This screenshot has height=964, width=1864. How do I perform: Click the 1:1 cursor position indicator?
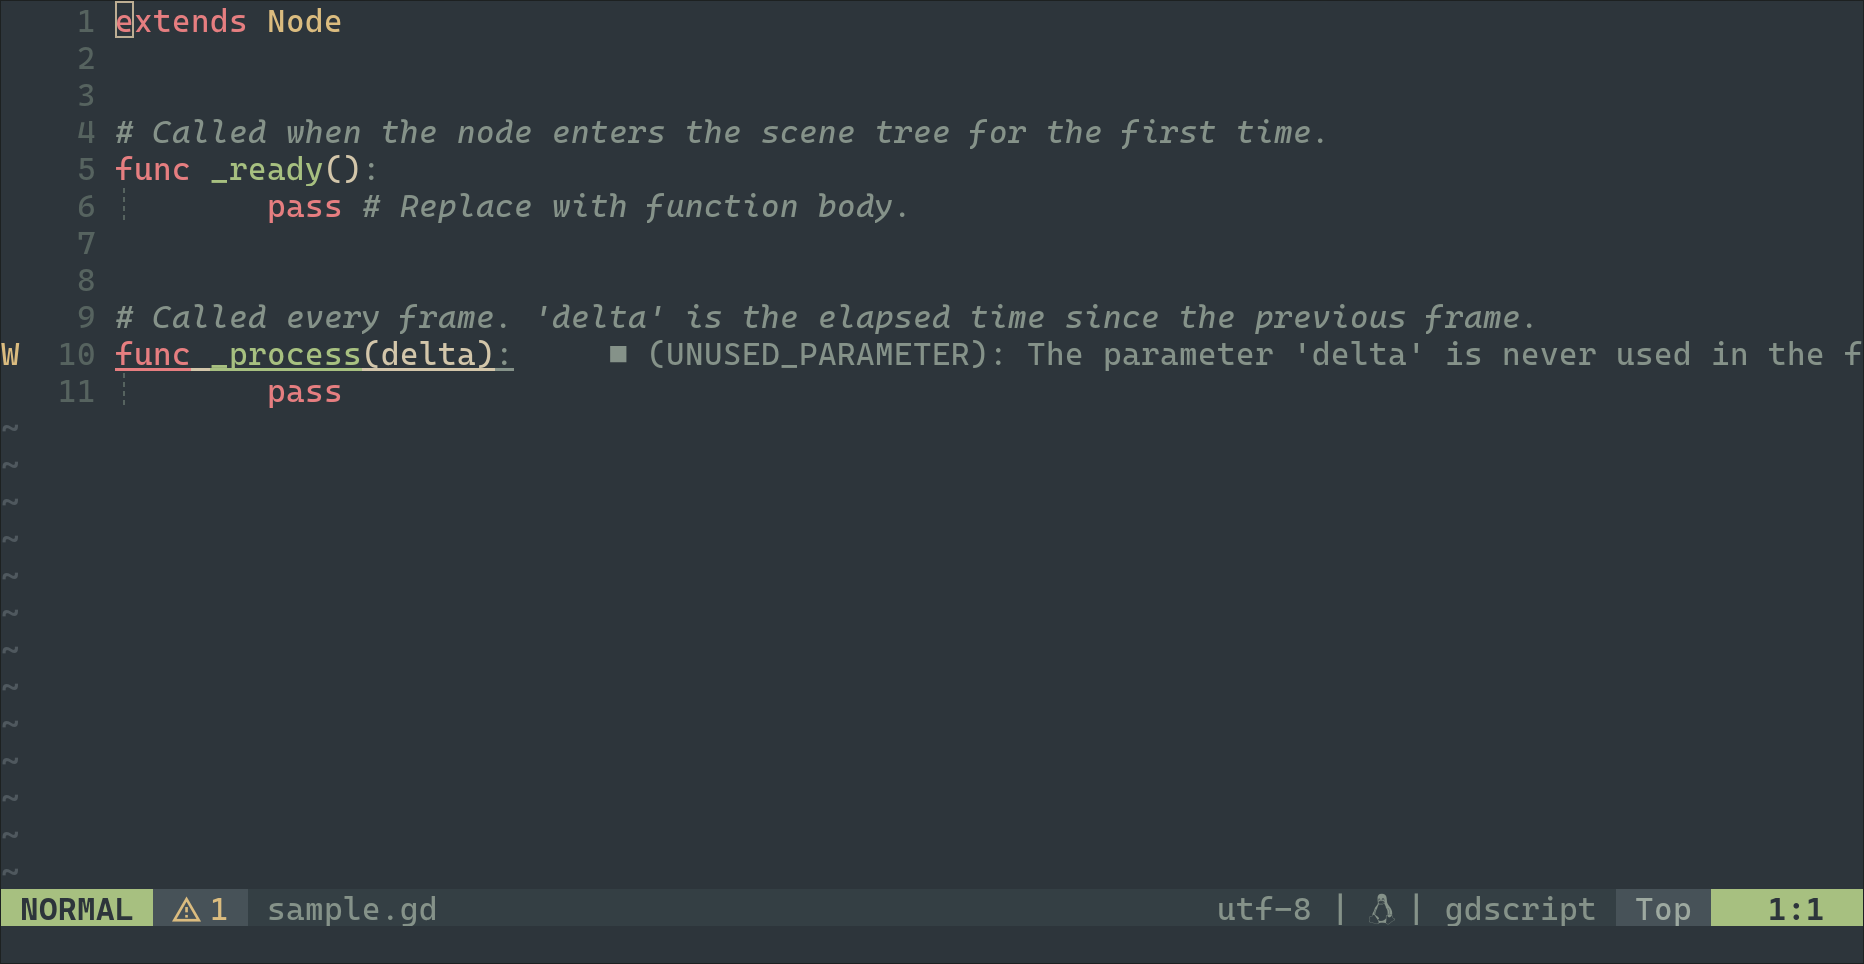[x=1795, y=909]
